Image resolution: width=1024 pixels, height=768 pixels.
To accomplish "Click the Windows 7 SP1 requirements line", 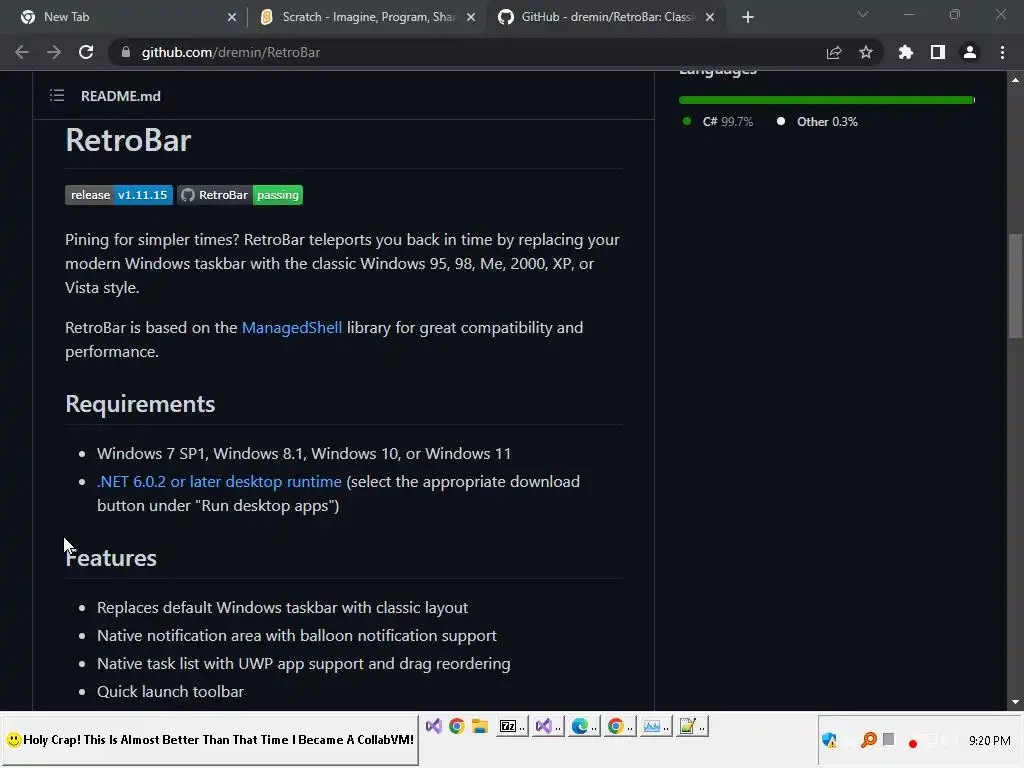I will click(x=304, y=453).
